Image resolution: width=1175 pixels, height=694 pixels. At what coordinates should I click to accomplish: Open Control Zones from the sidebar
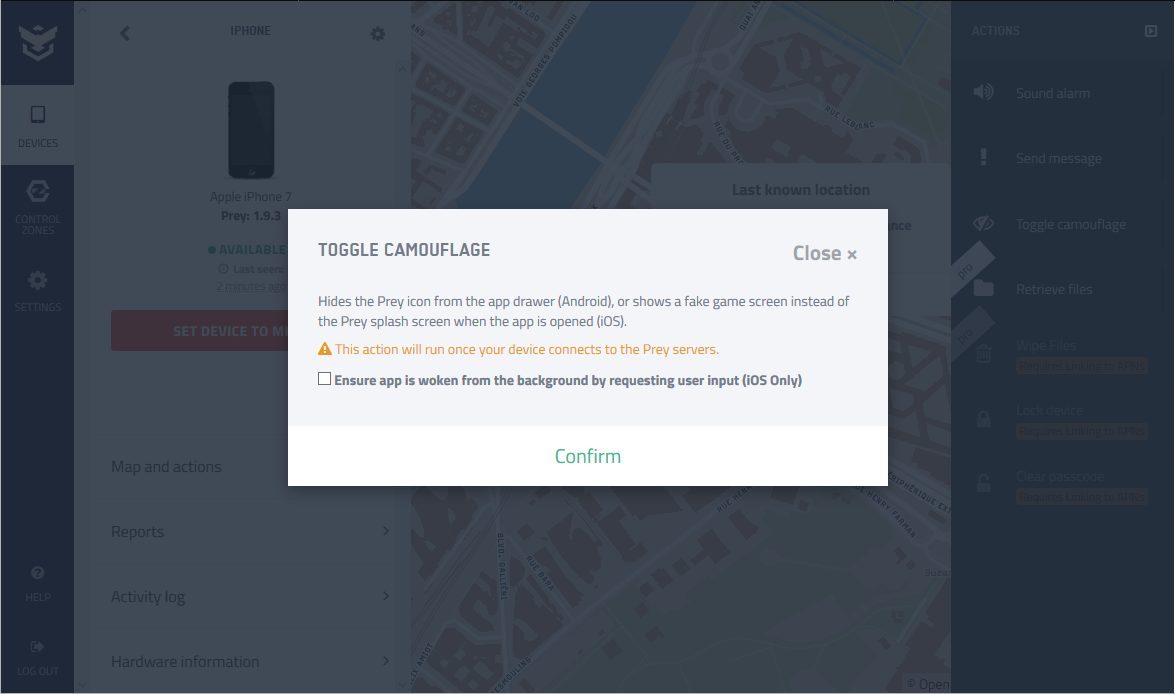tap(37, 207)
